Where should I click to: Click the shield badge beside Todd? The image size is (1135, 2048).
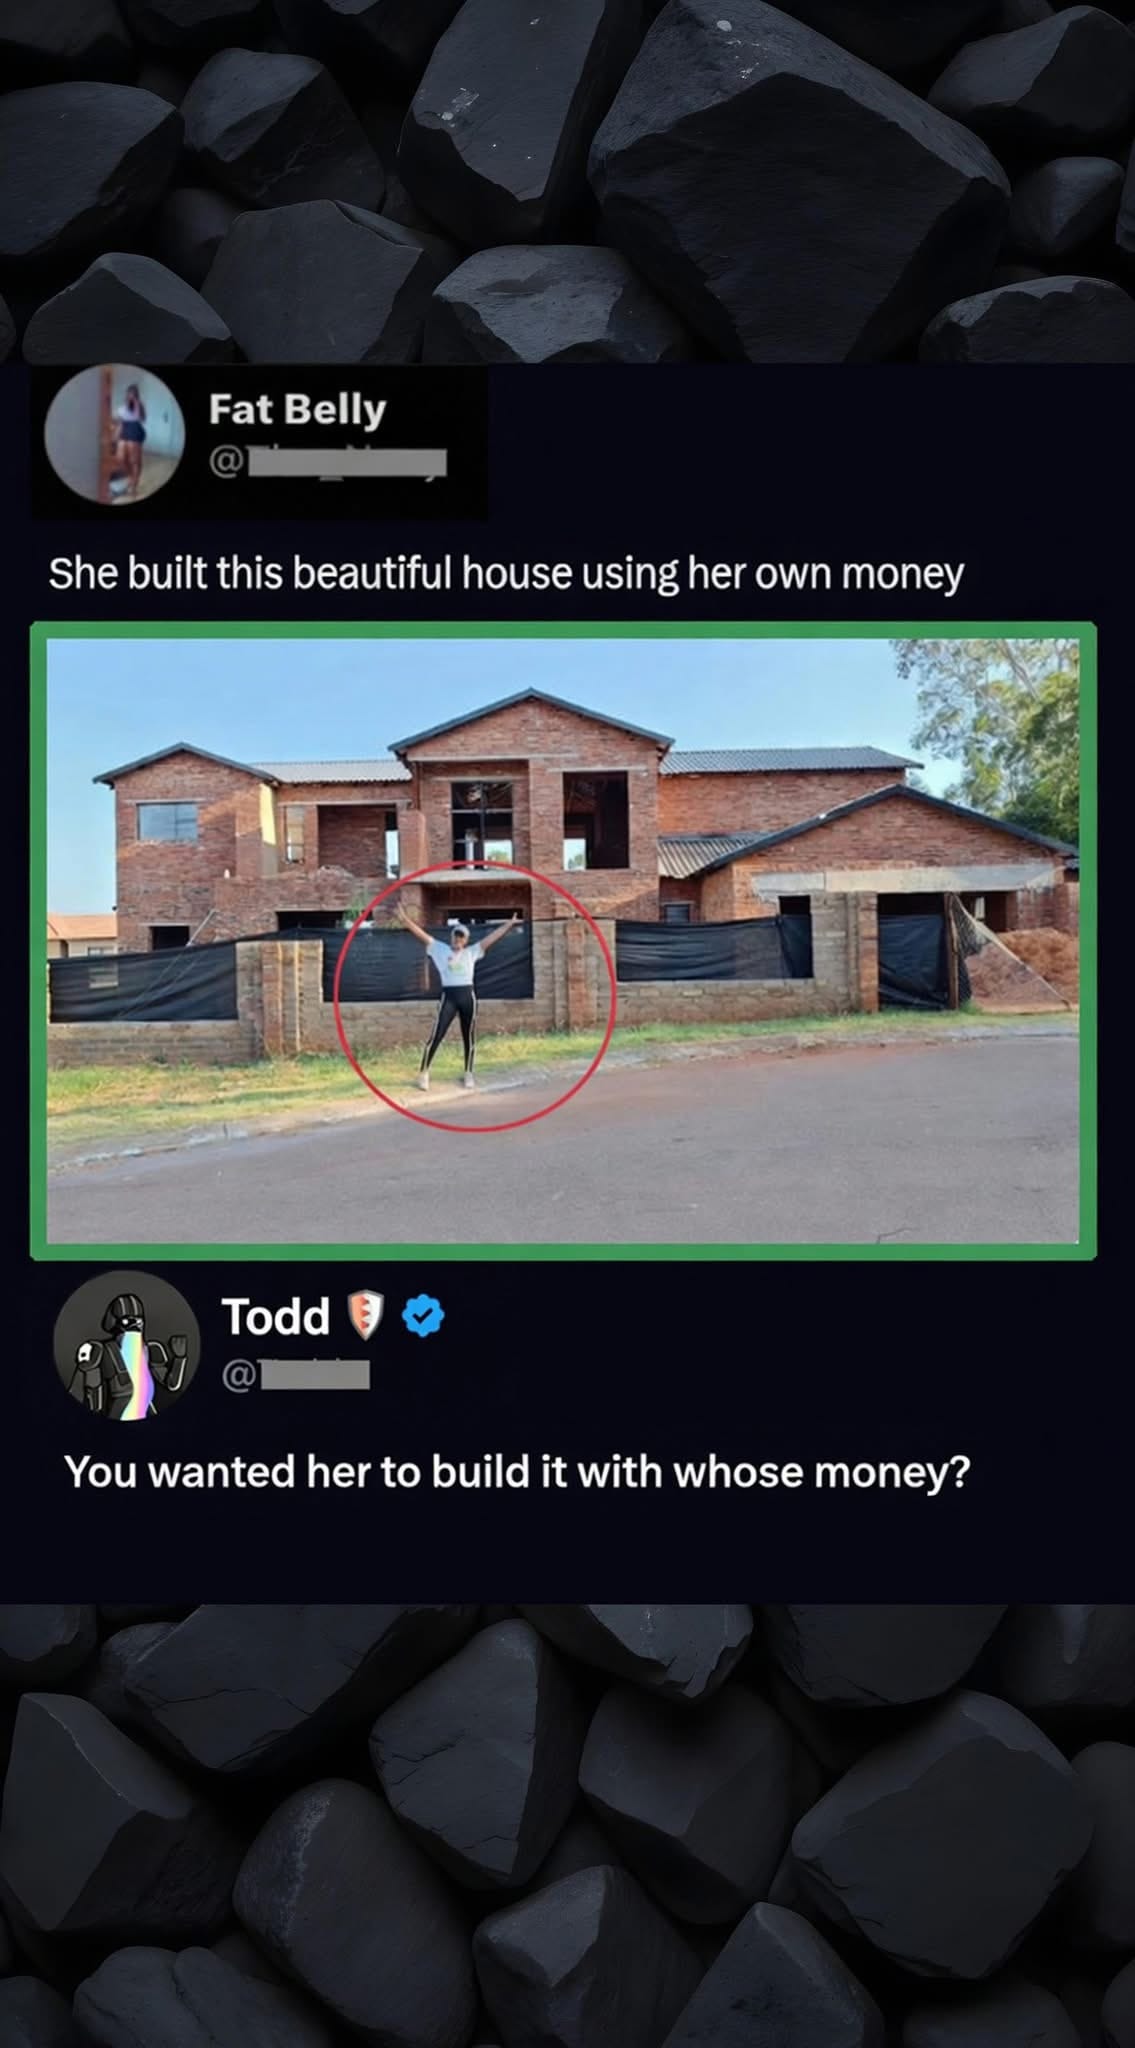click(365, 1316)
